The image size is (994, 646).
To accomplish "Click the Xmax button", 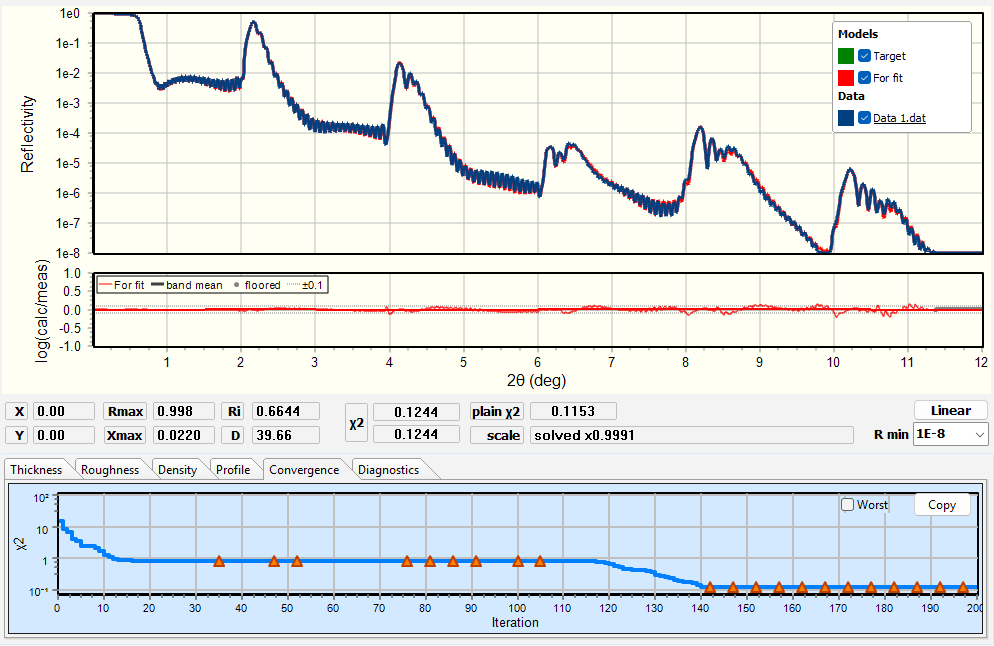I will coord(126,436).
